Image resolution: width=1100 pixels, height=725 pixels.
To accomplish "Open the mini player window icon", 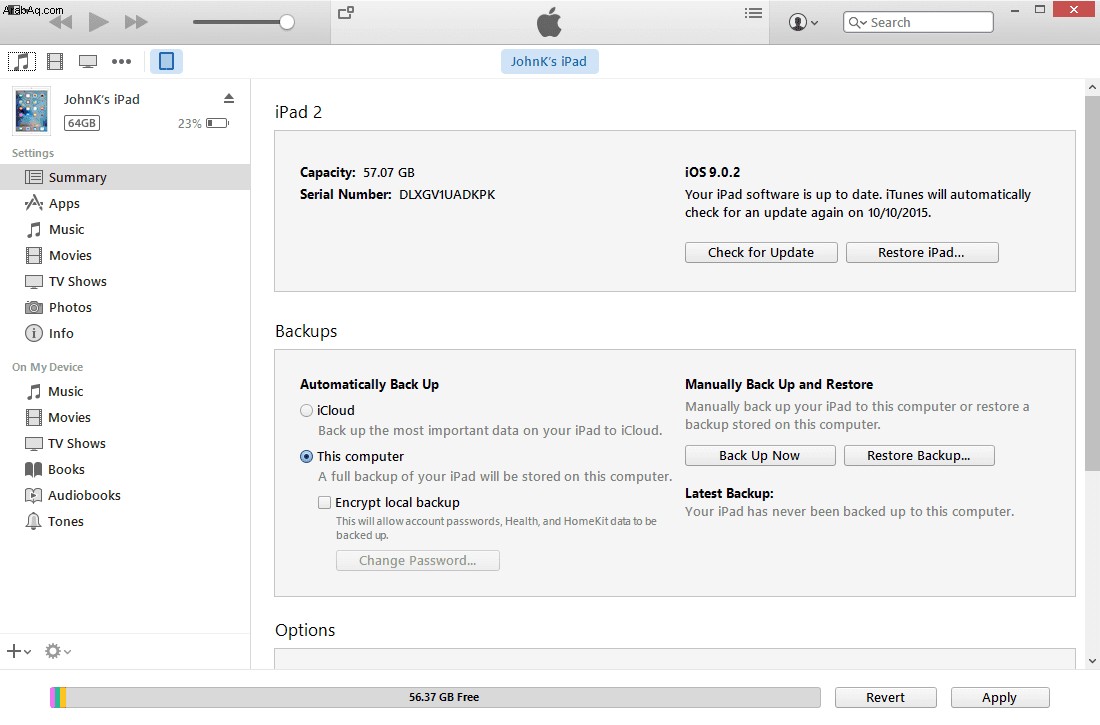I will click(x=346, y=13).
